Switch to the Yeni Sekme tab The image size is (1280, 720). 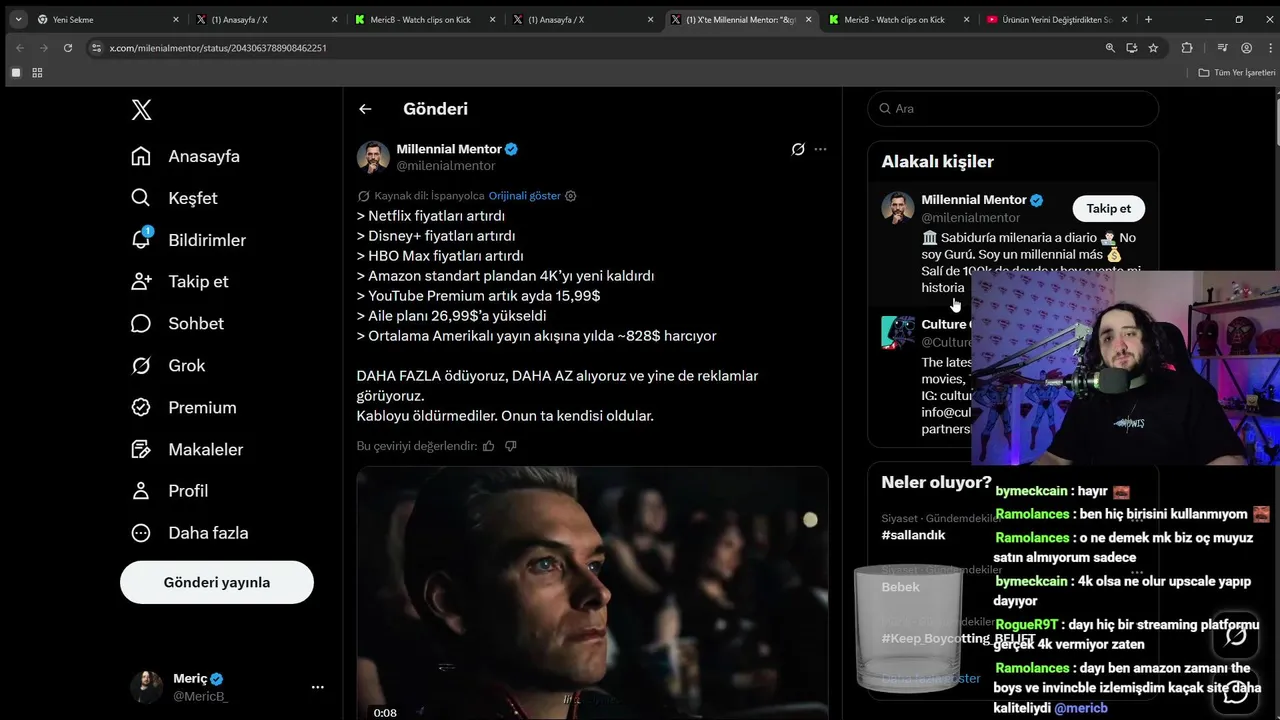(106, 19)
